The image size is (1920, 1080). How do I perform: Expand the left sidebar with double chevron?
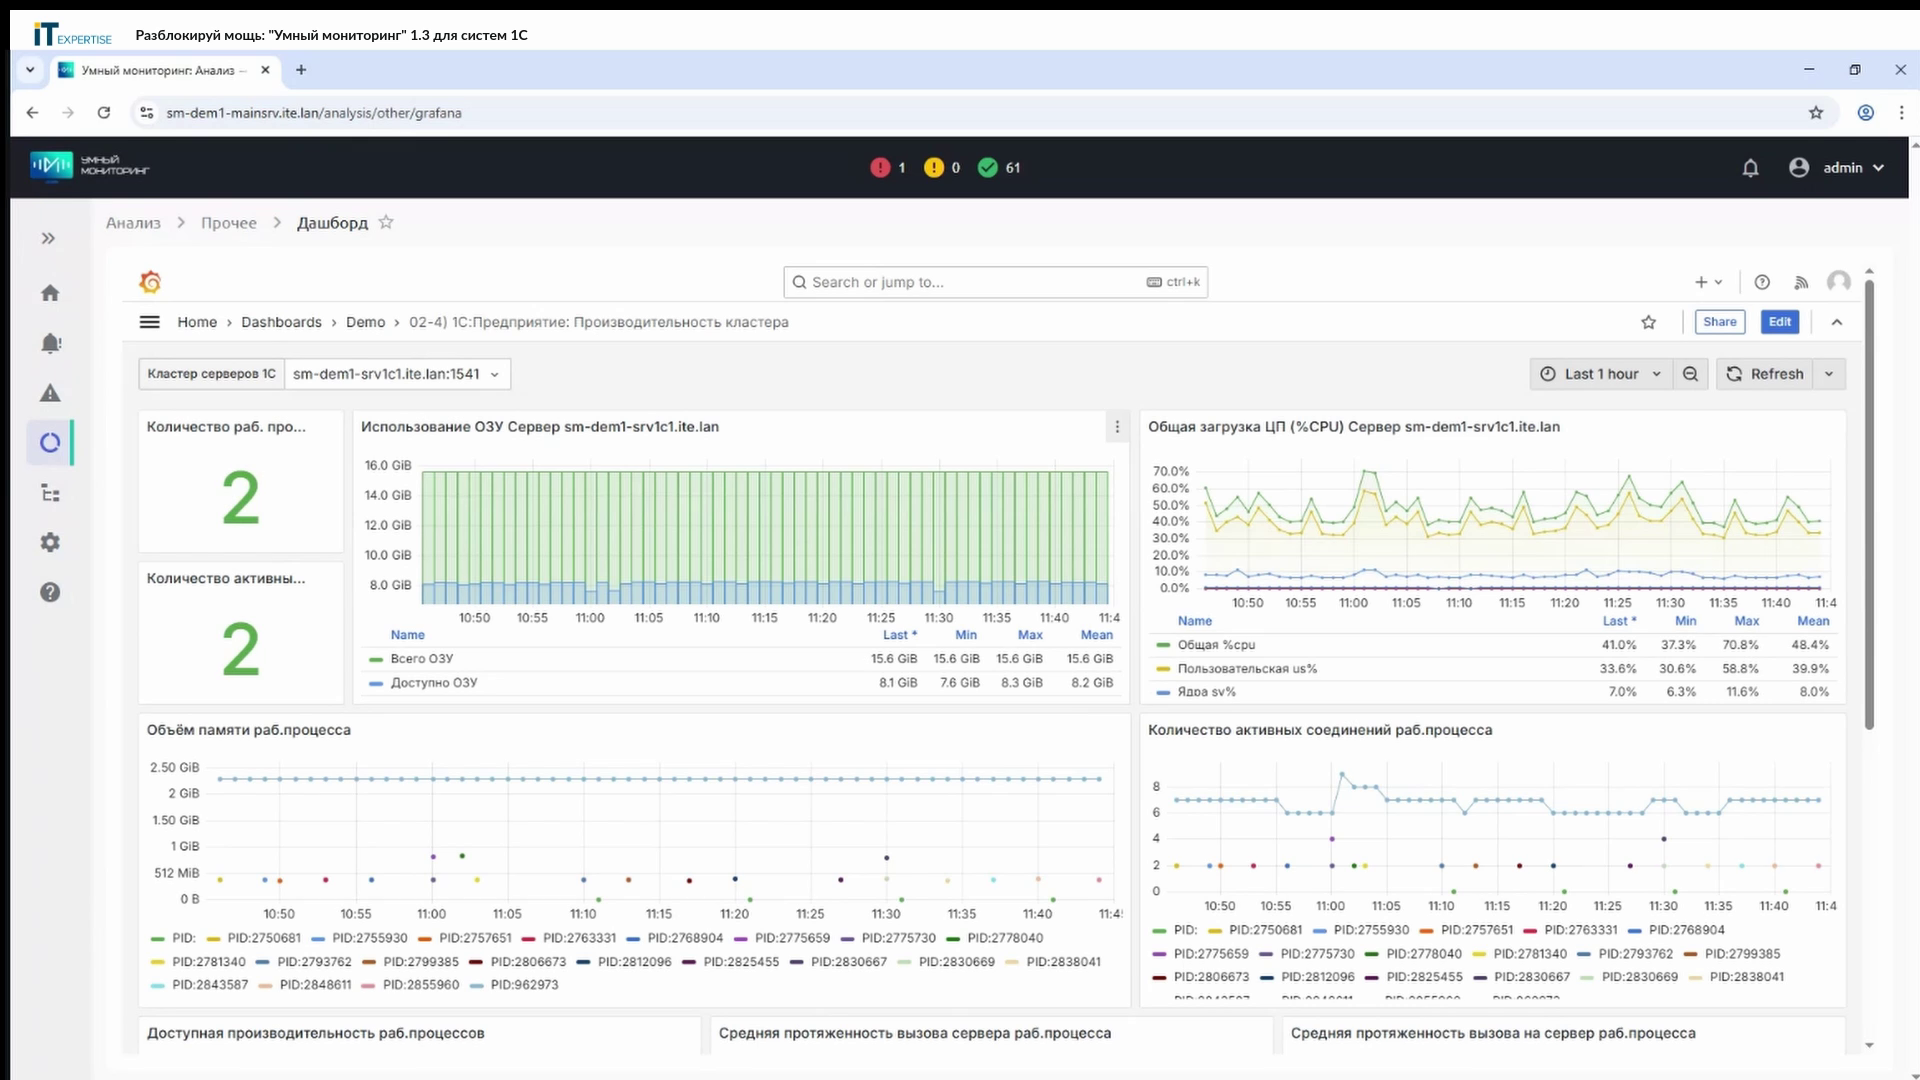click(48, 238)
